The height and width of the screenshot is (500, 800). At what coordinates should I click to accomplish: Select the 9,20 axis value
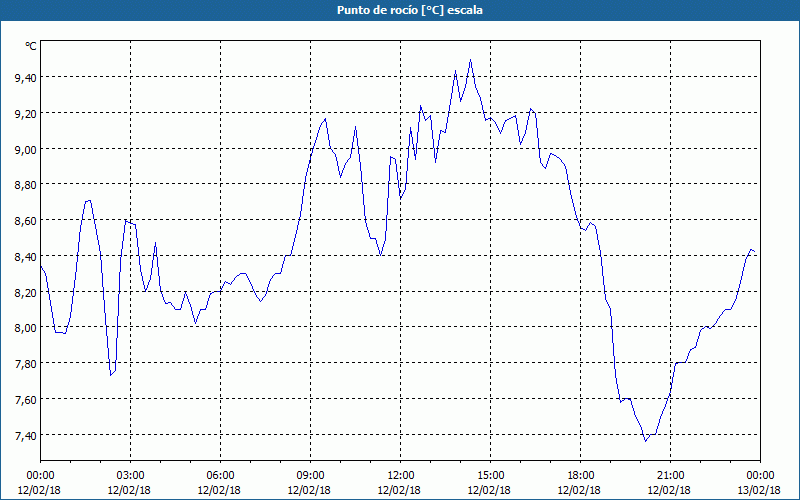point(25,113)
